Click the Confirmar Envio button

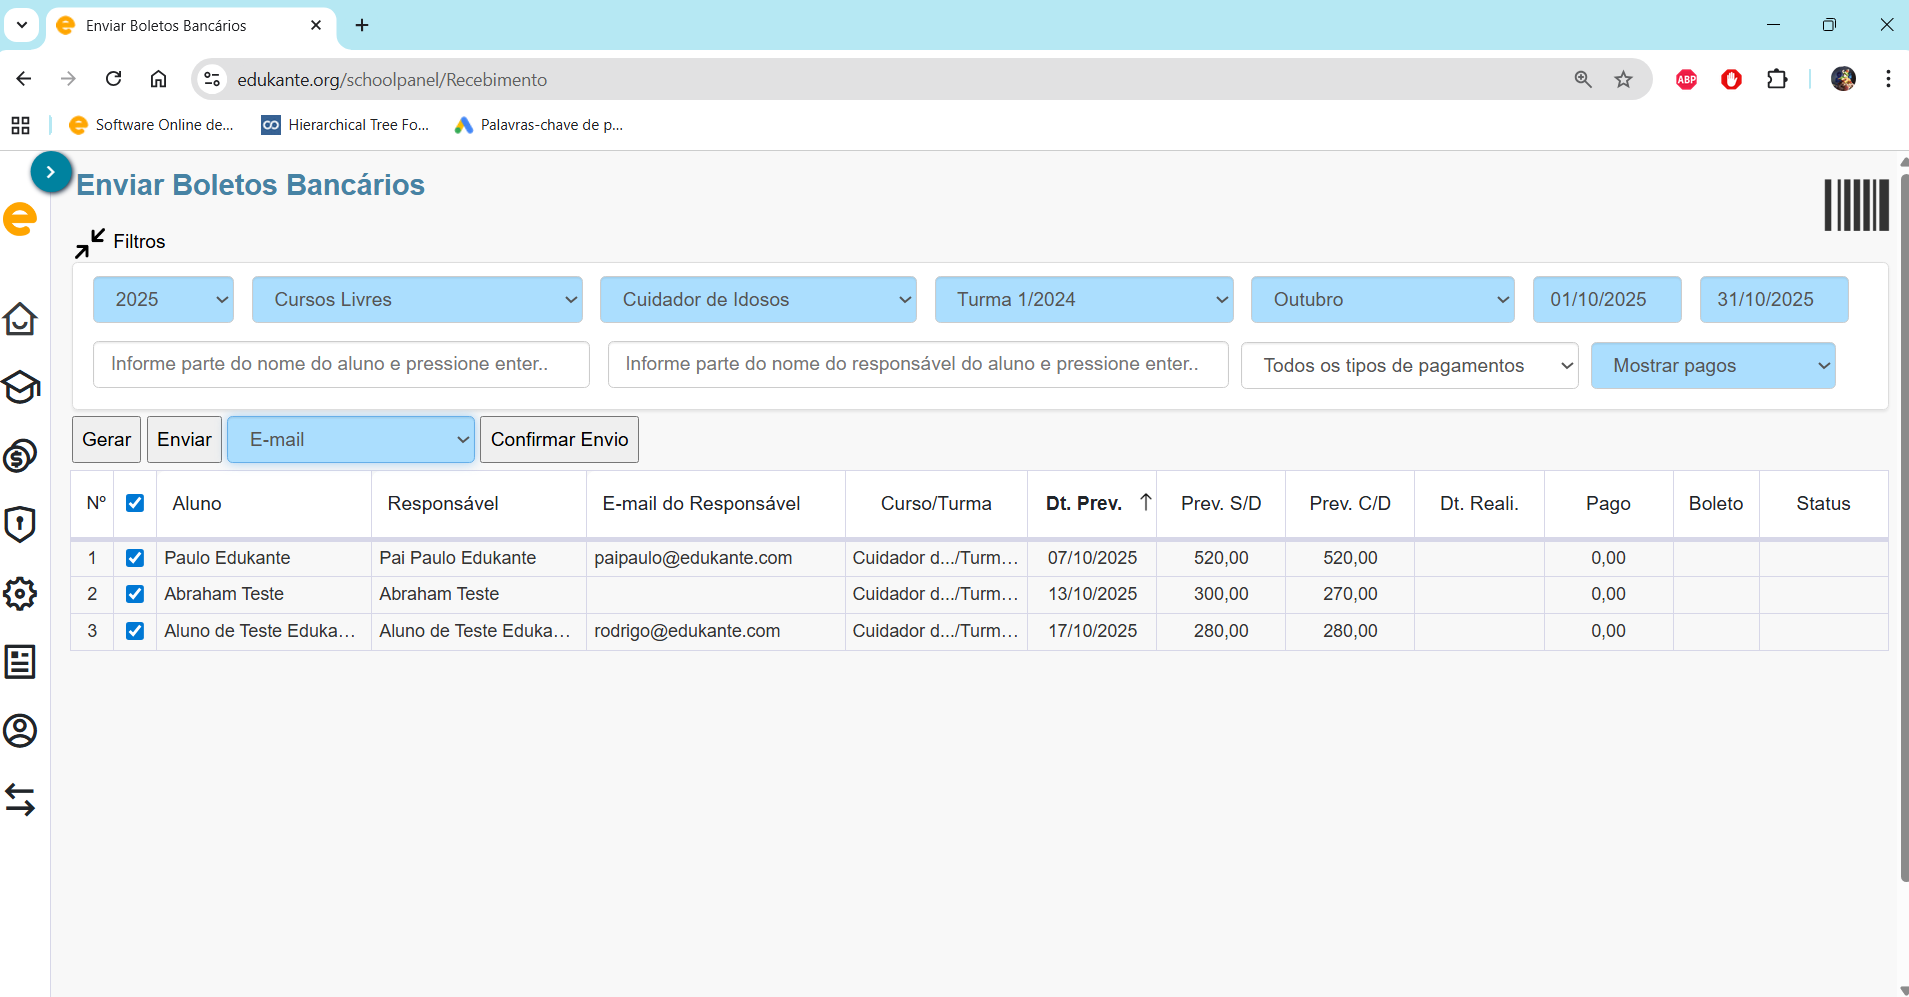559,440
